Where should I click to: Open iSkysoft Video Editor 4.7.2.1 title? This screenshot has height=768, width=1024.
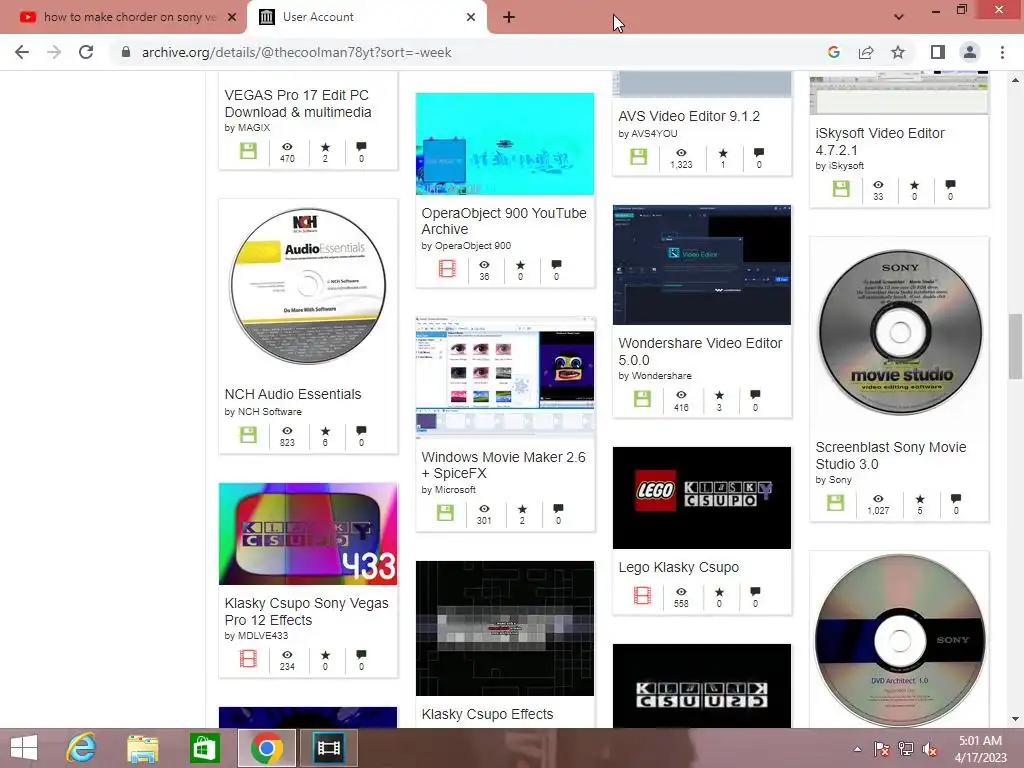(880, 142)
